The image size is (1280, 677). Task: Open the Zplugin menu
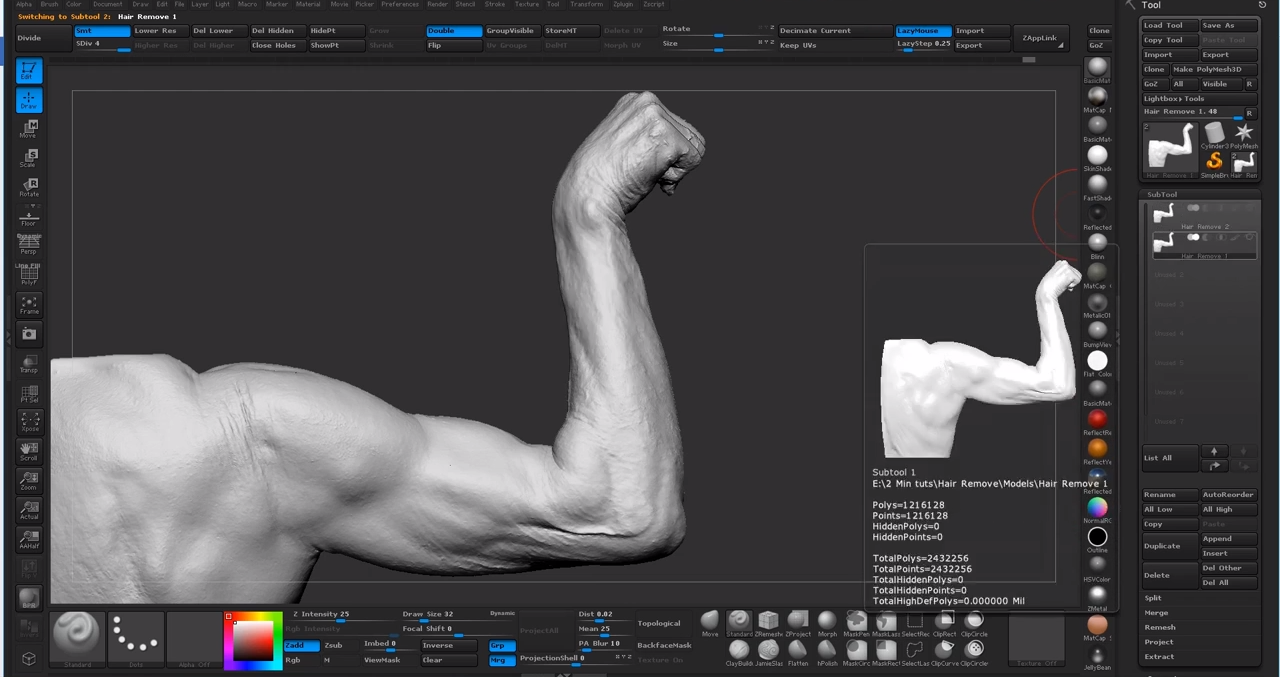point(623,4)
